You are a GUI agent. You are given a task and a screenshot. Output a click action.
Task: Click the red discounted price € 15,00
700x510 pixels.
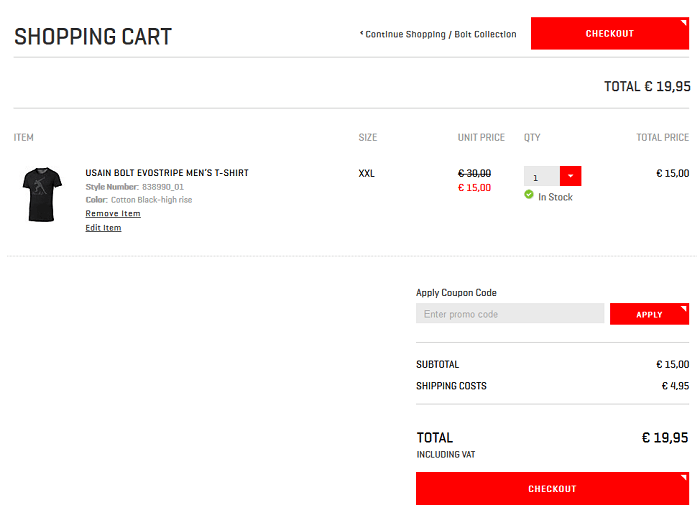(474, 188)
